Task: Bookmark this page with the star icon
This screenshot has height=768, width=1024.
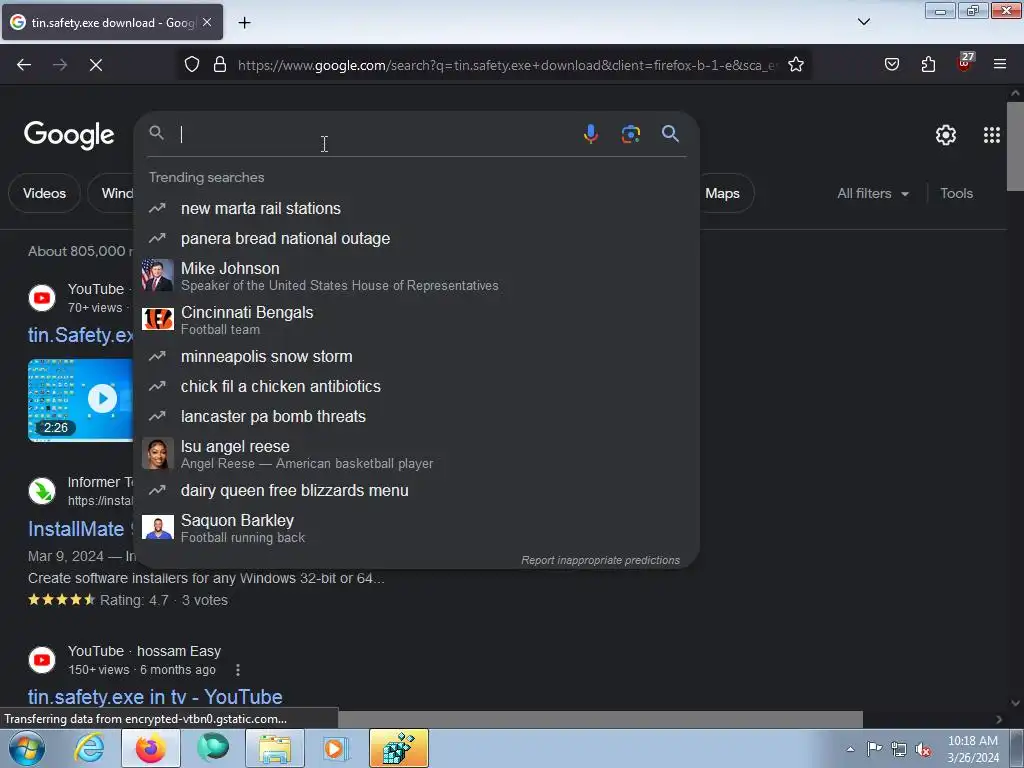Action: [795, 65]
